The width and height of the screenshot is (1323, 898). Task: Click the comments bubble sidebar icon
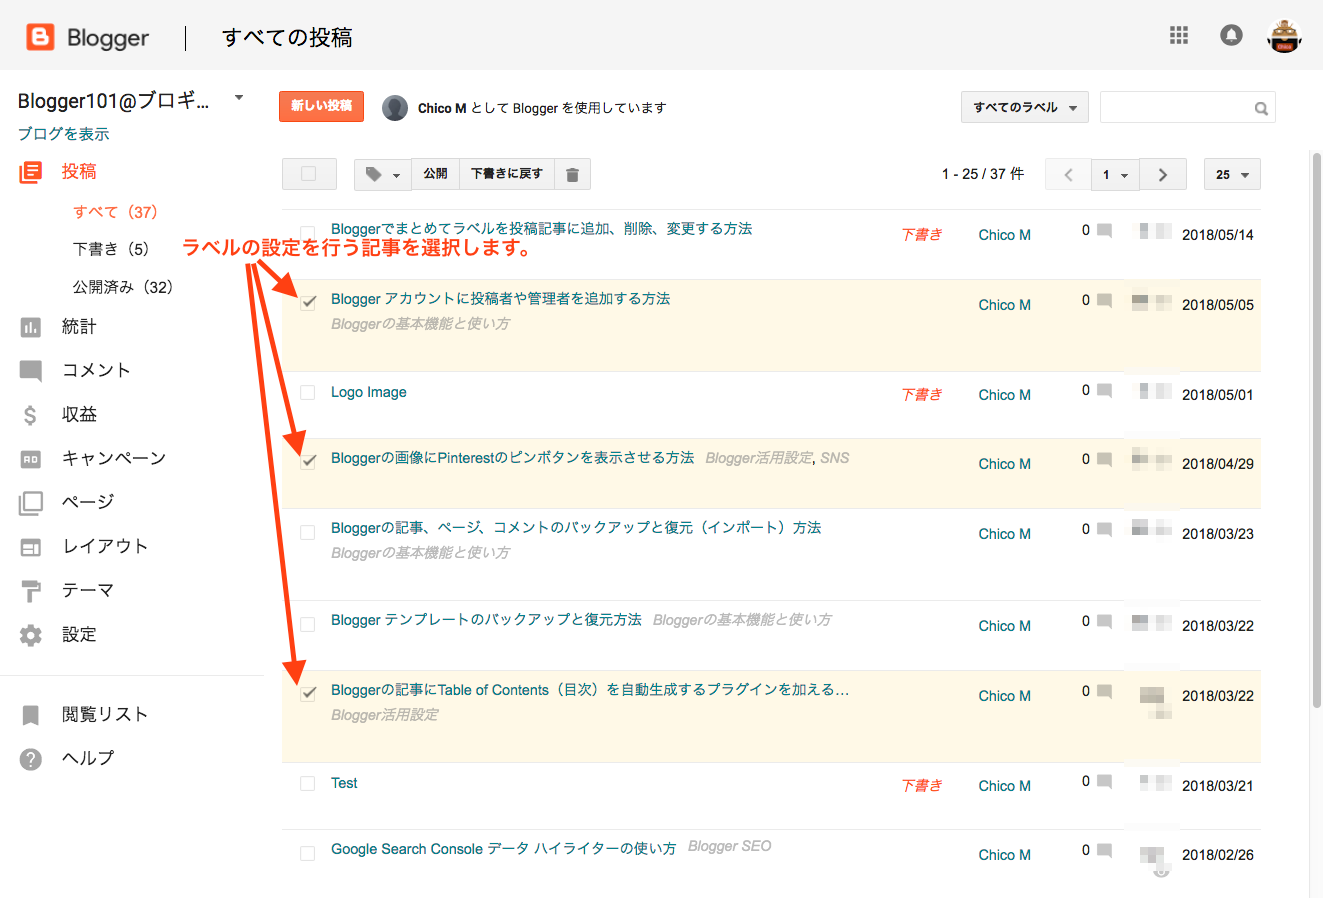[x=31, y=371]
